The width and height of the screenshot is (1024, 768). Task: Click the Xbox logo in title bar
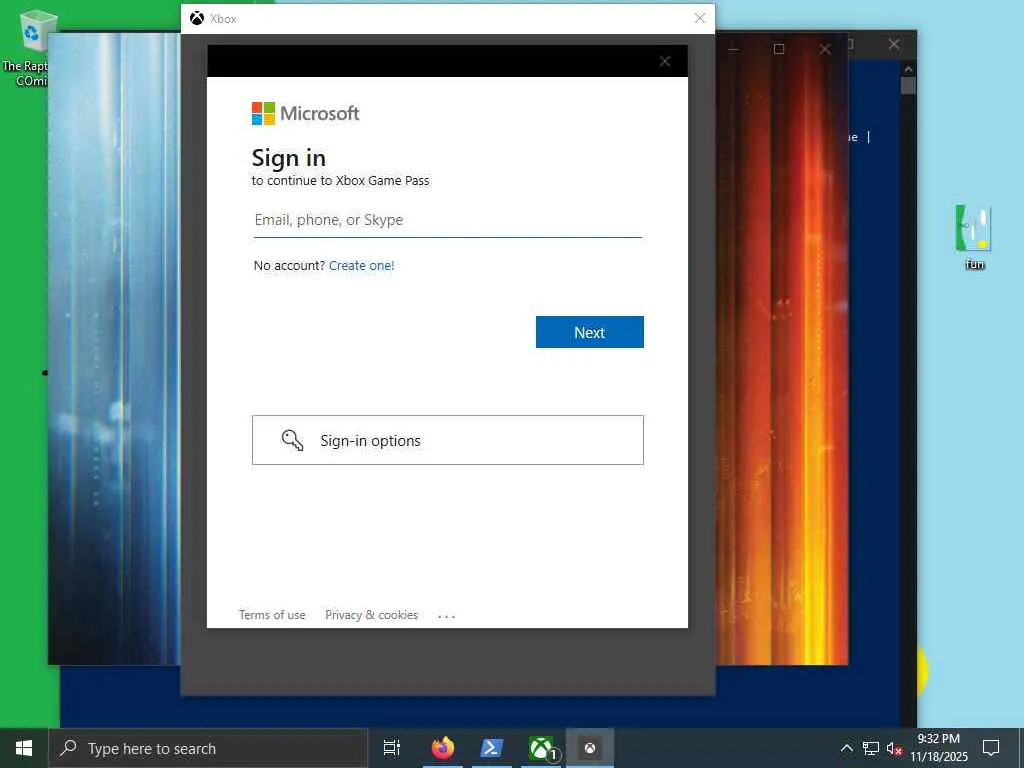(x=197, y=18)
